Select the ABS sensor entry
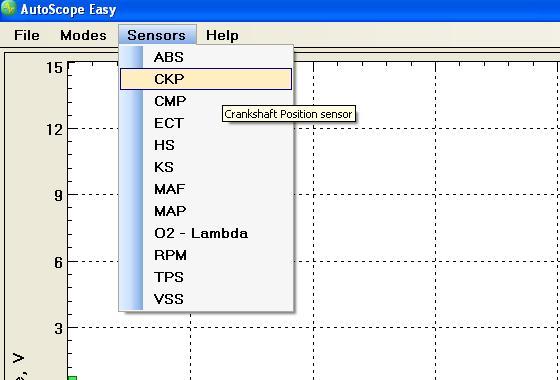The width and height of the screenshot is (560, 380). 206,57
